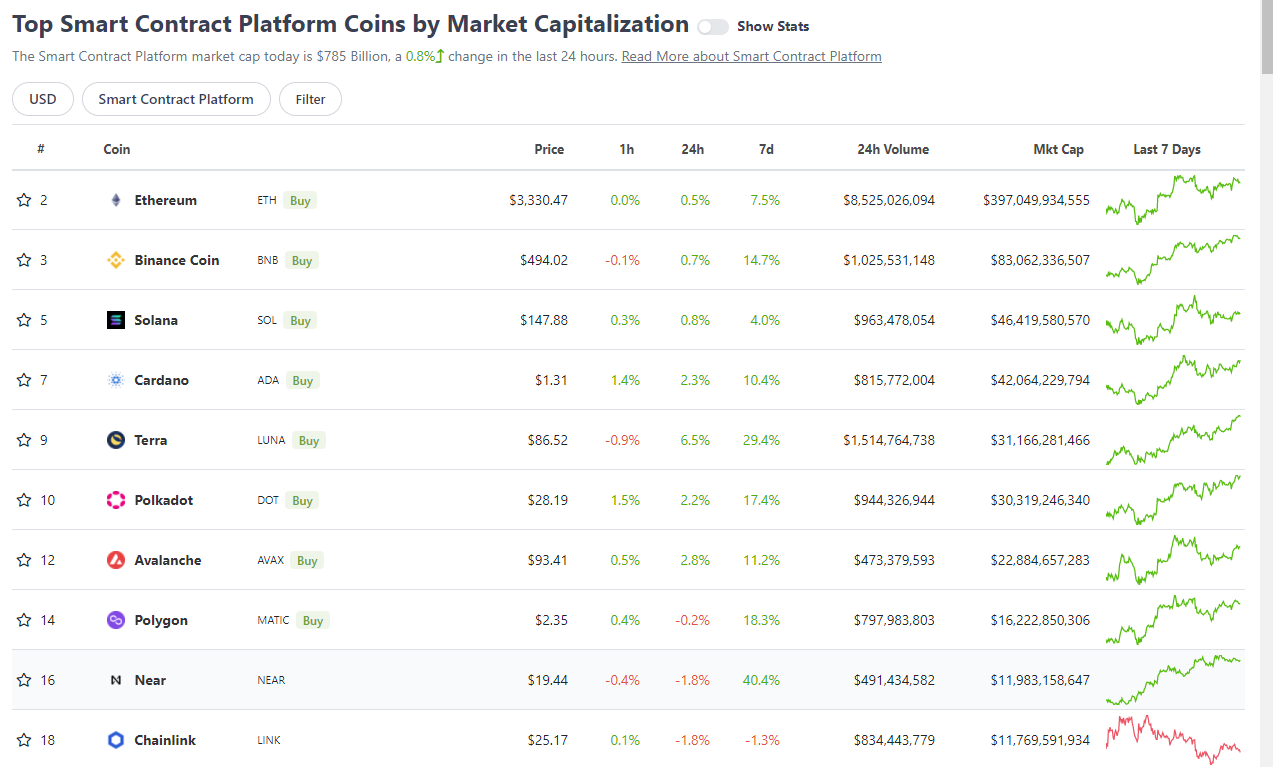Click the Cardano logo icon
Screen dimensions: 1273x767
tap(116, 380)
